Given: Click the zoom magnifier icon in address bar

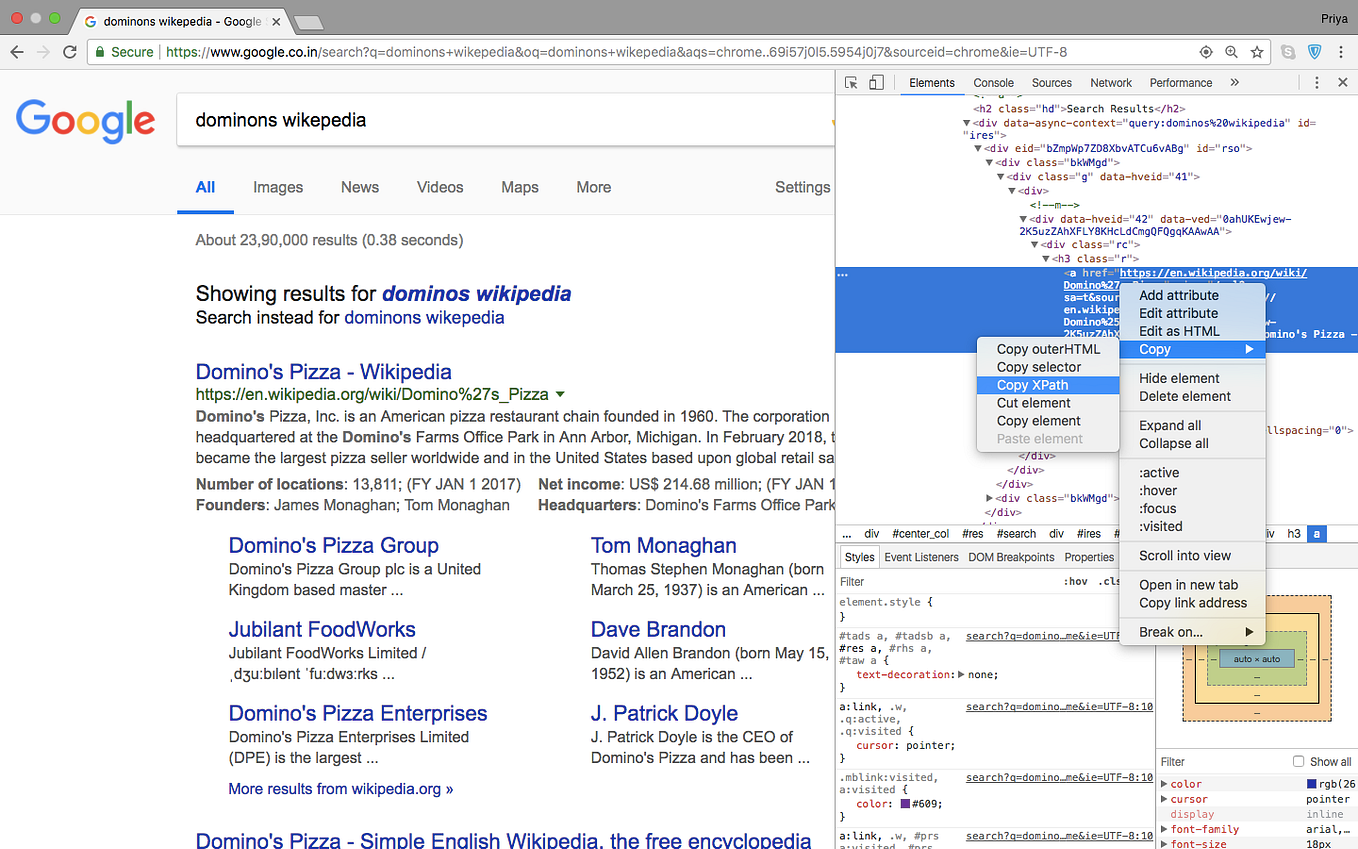Looking at the screenshot, I should click(1232, 52).
